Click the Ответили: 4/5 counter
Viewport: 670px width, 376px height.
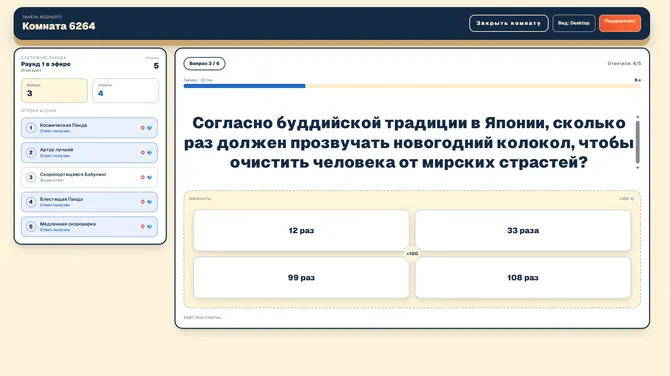coord(624,63)
